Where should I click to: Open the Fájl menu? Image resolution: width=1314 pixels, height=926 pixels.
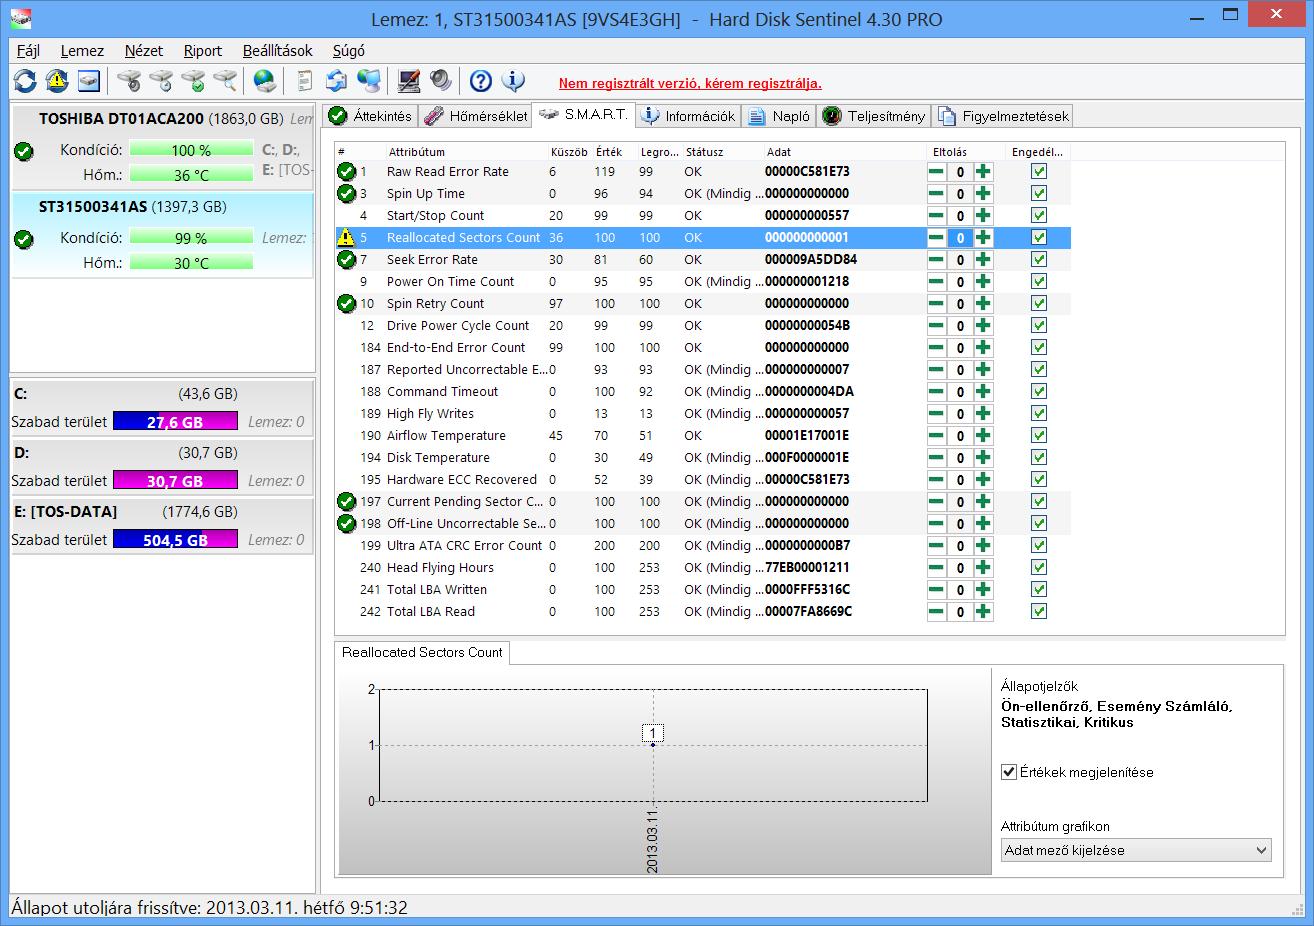tap(28, 51)
